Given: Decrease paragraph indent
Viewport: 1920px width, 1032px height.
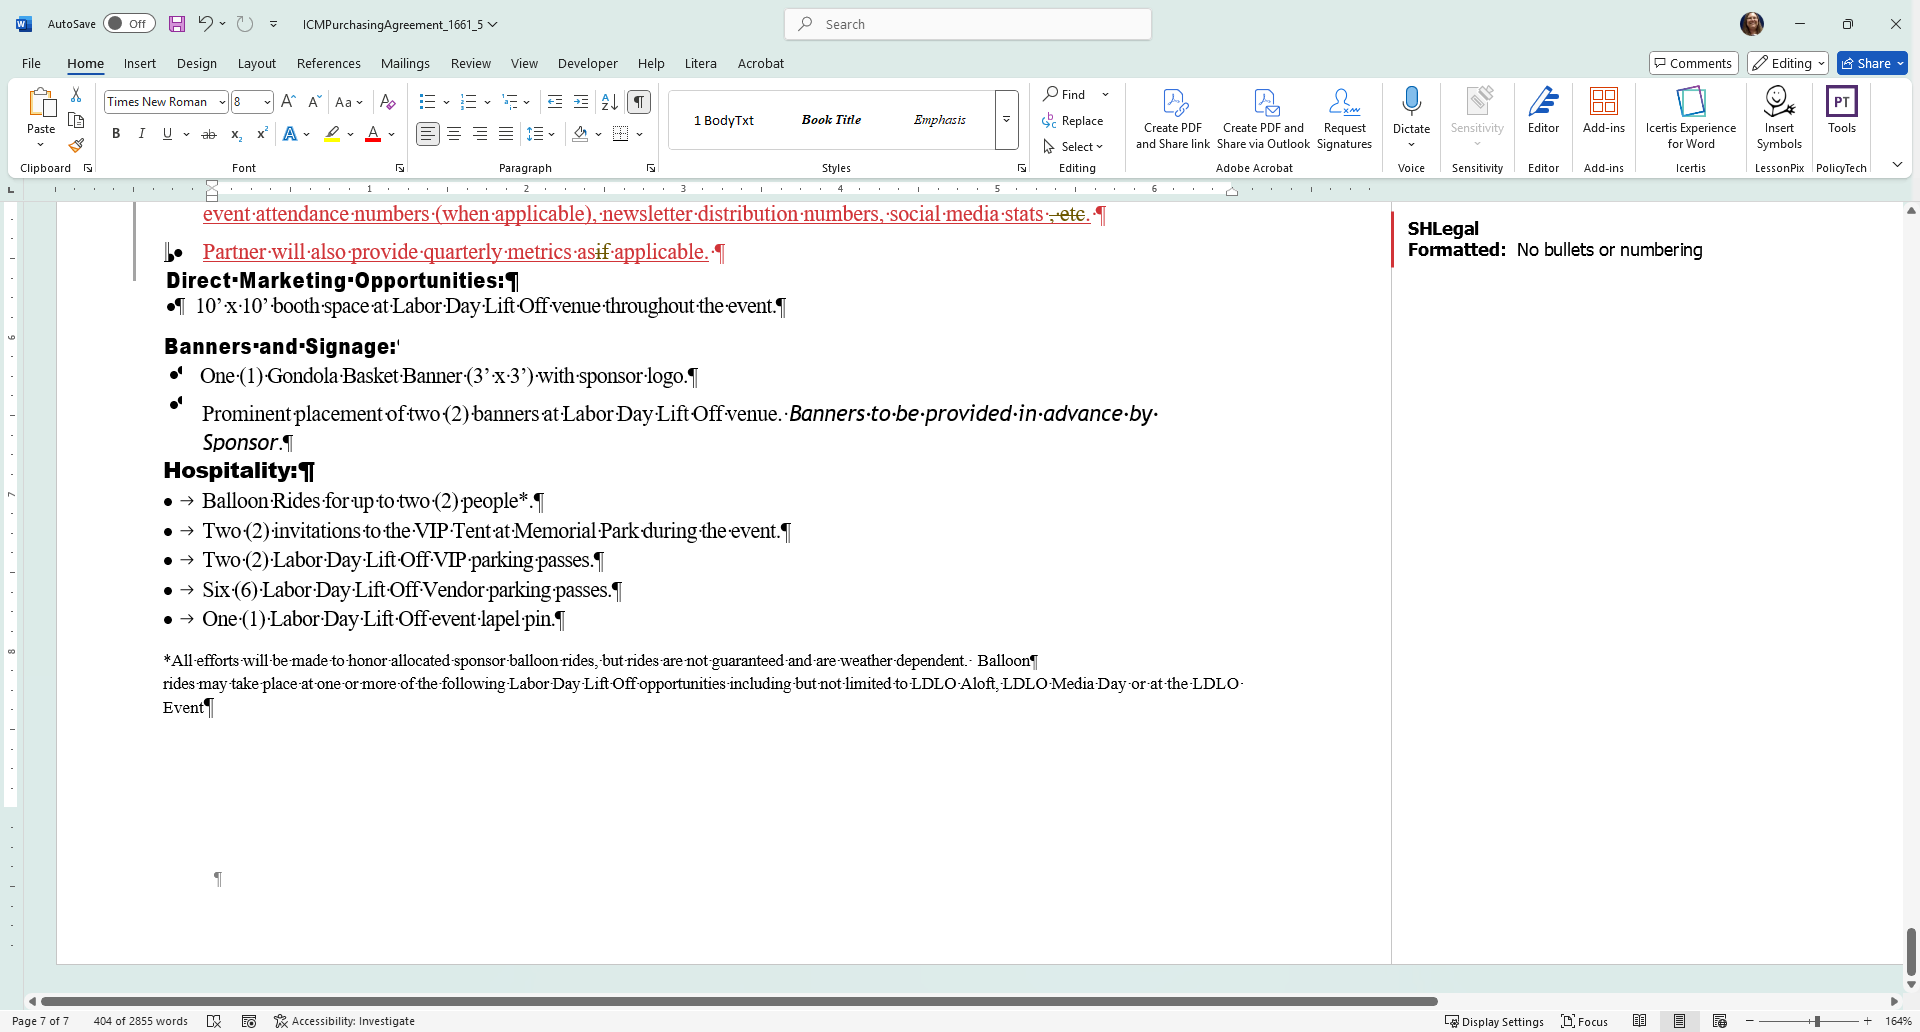Looking at the screenshot, I should [555, 102].
